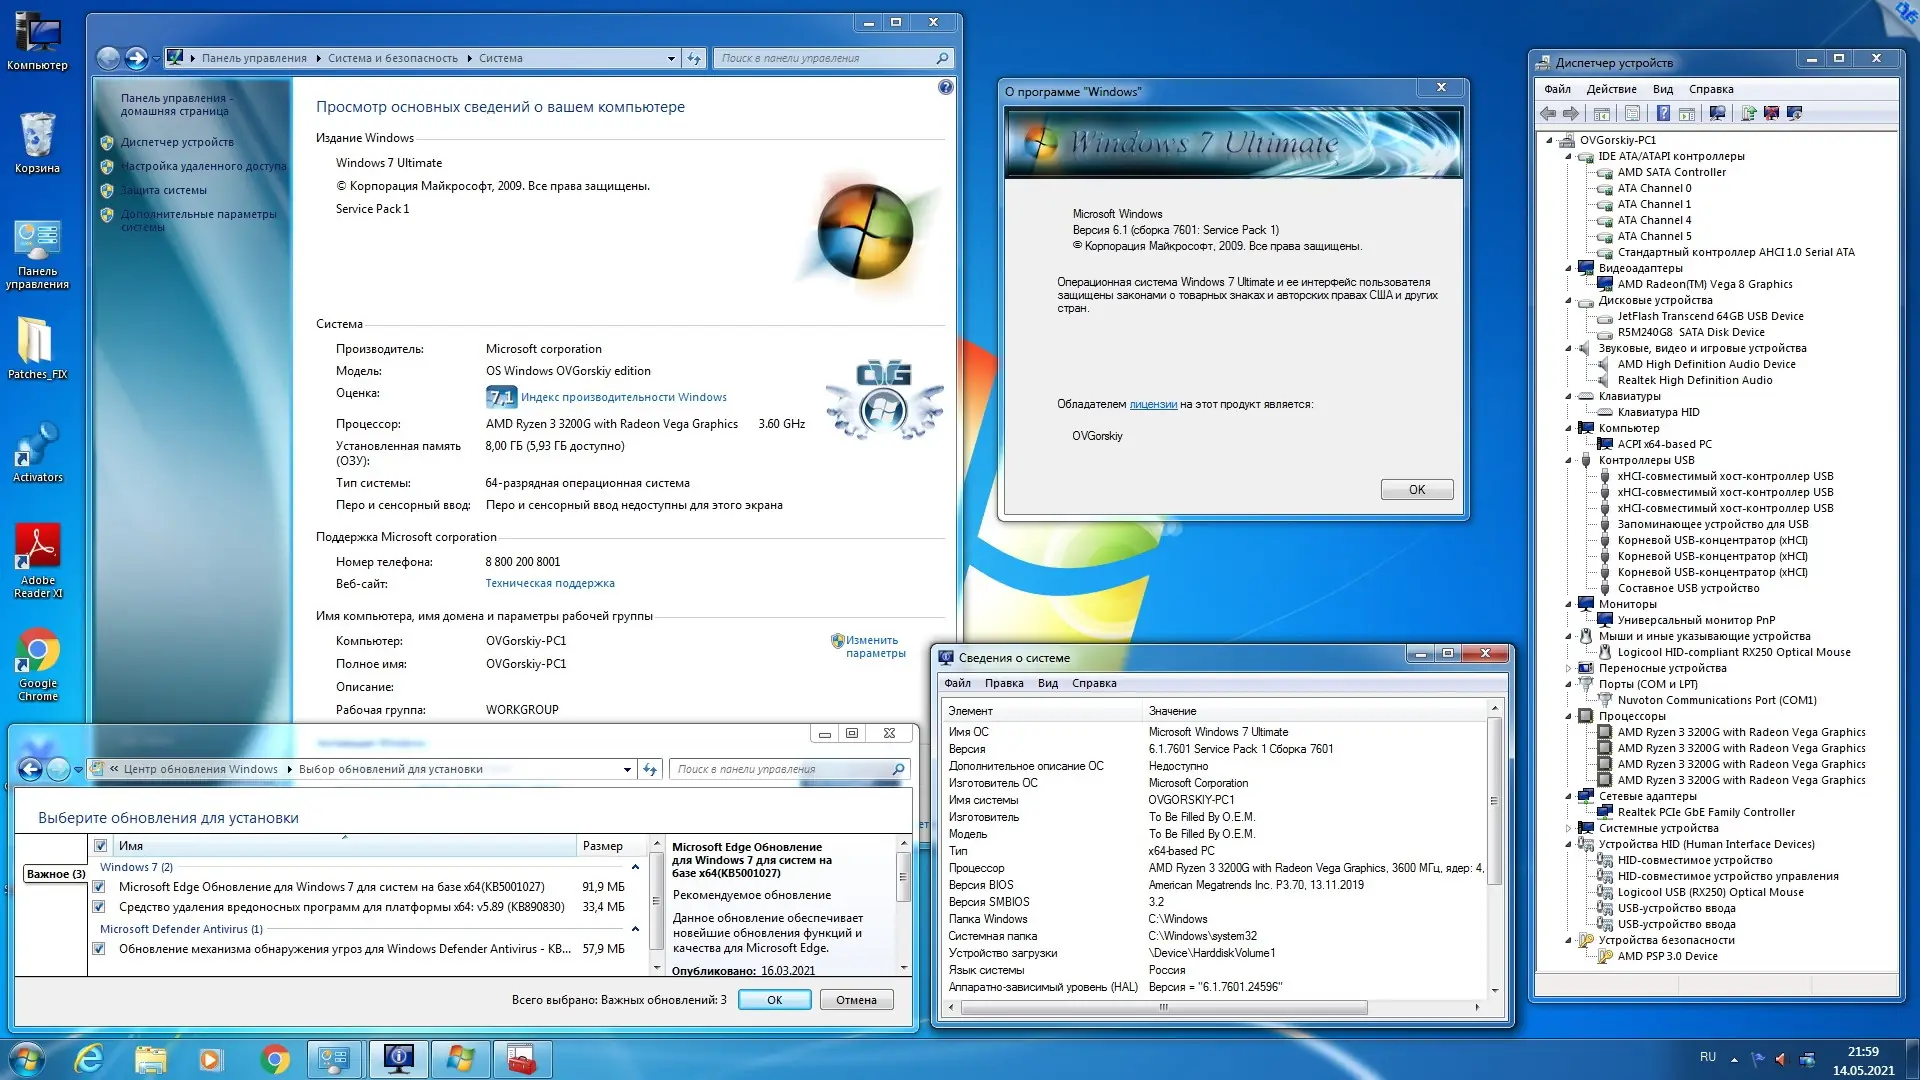Image resolution: width=1920 pixels, height=1080 pixels.
Task: Click Internet Explorer taskbar icon
Action: tap(89, 1058)
